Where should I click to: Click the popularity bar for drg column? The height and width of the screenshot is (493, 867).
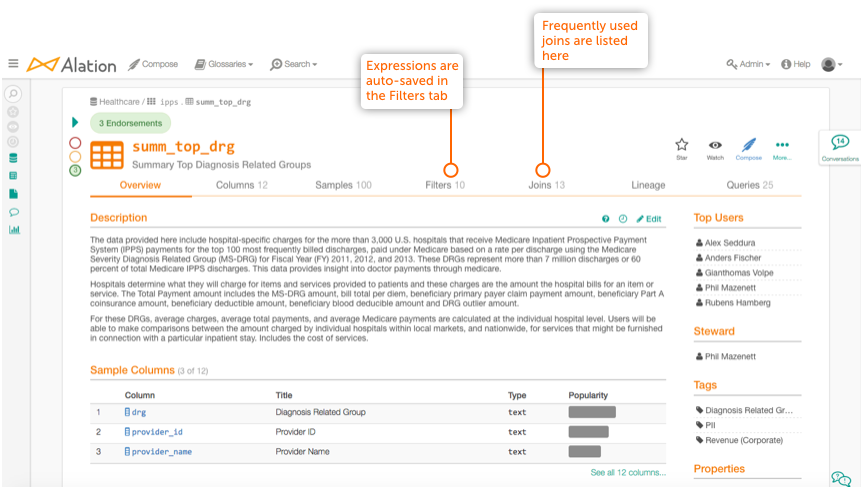click(592, 412)
